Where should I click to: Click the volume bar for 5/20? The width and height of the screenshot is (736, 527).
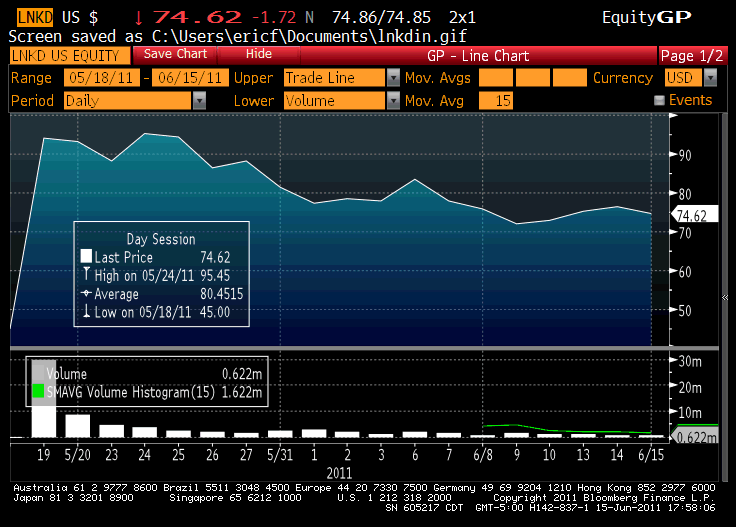pos(77,426)
